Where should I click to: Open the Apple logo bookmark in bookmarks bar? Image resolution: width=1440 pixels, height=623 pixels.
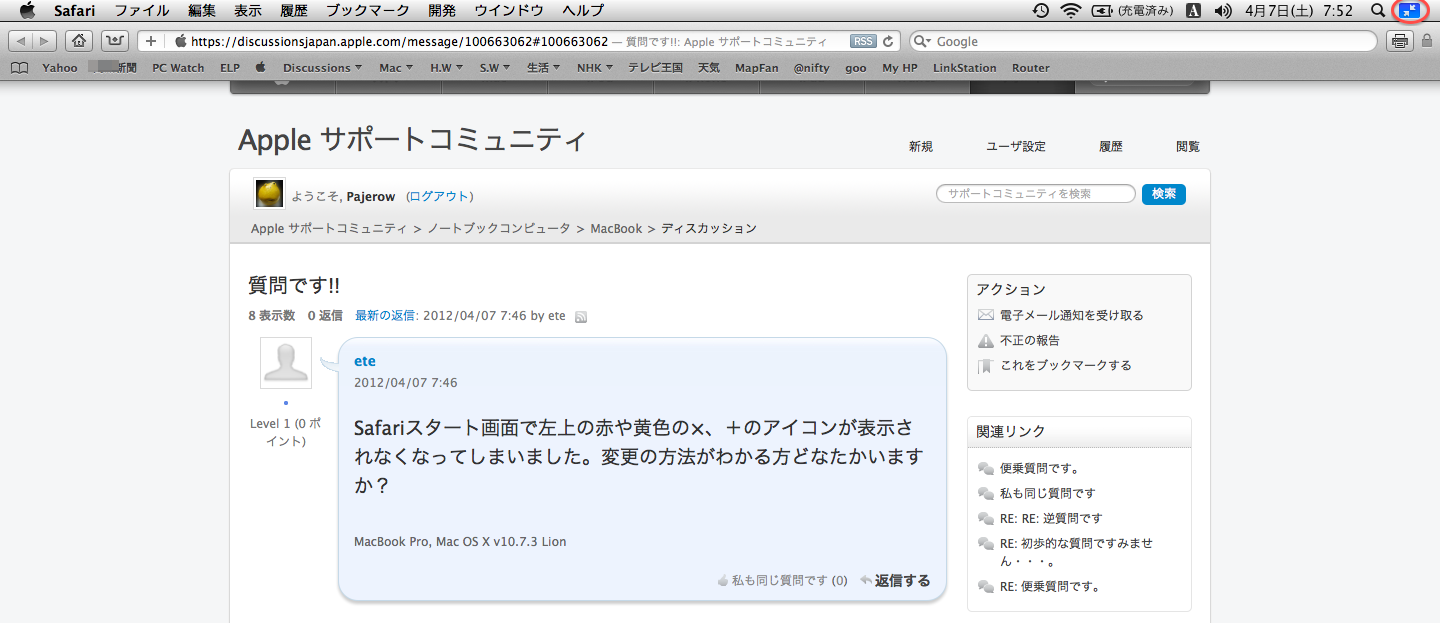pyautogui.click(x=261, y=67)
